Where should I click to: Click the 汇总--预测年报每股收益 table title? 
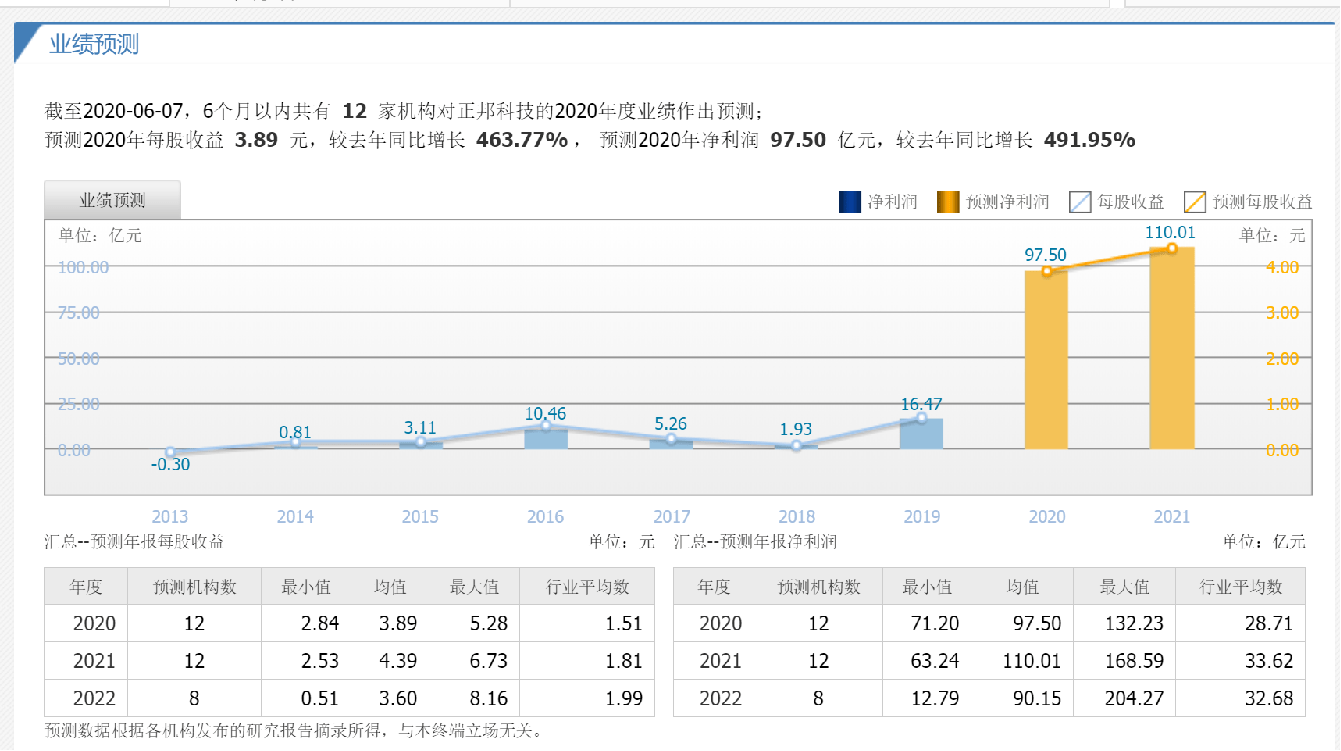click(134, 541)
